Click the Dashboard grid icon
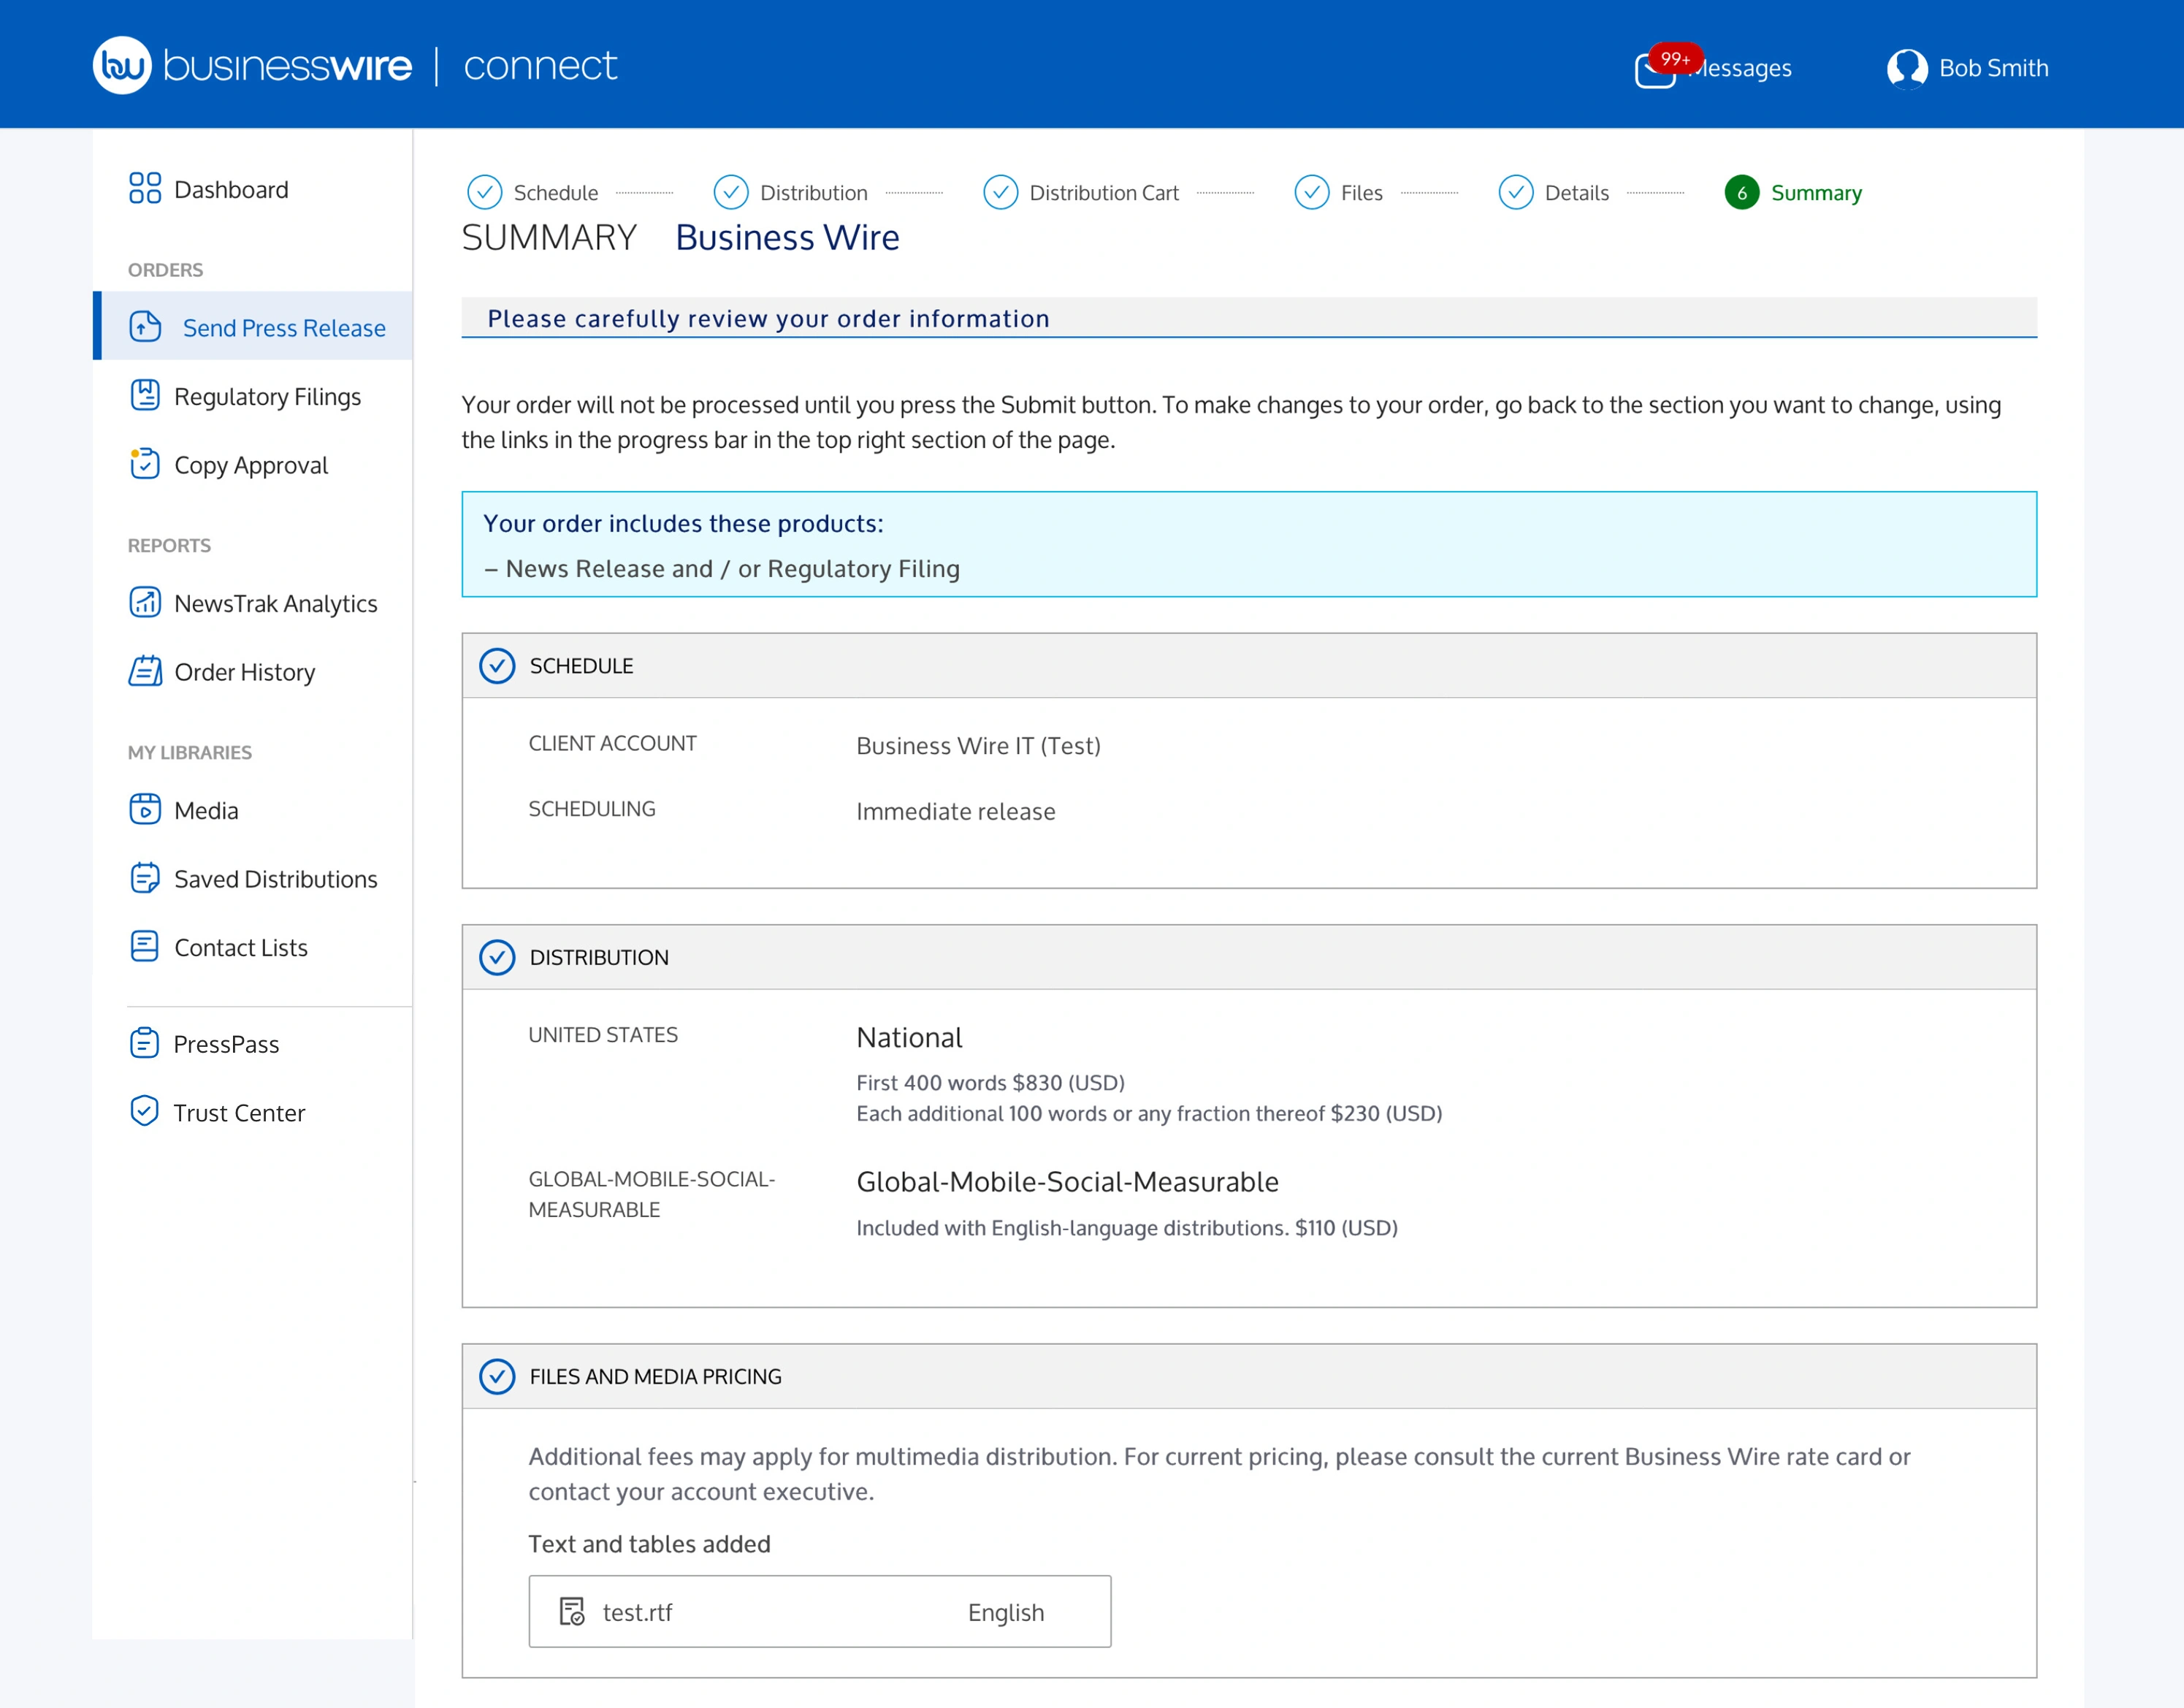This screenshot has height=1708, width=2184. pyautogui.click(x=145, y=188)
